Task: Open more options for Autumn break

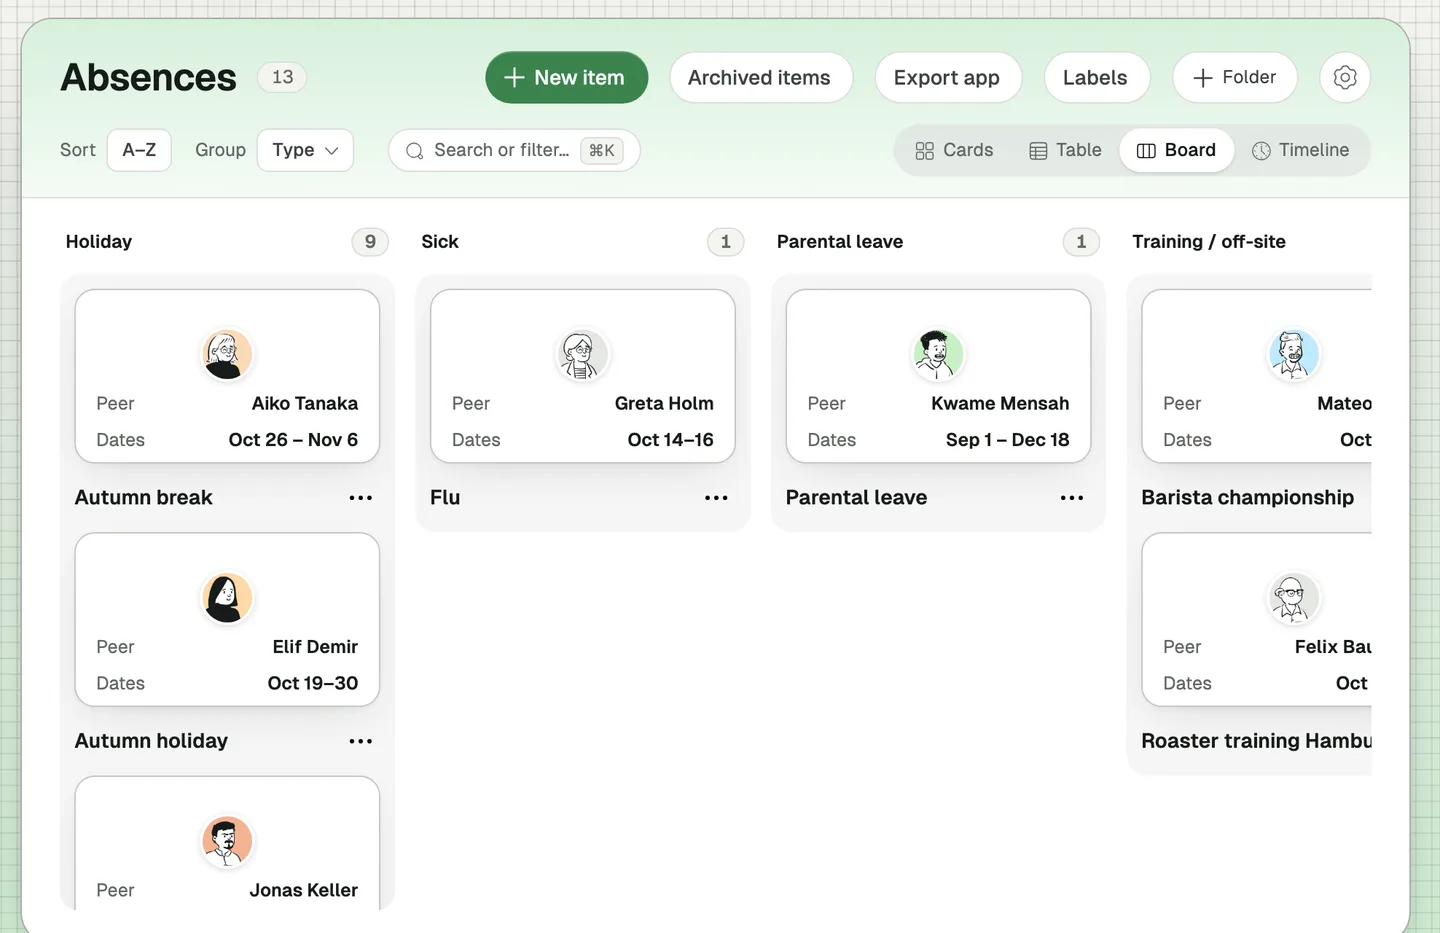Action: coord(360,497)
